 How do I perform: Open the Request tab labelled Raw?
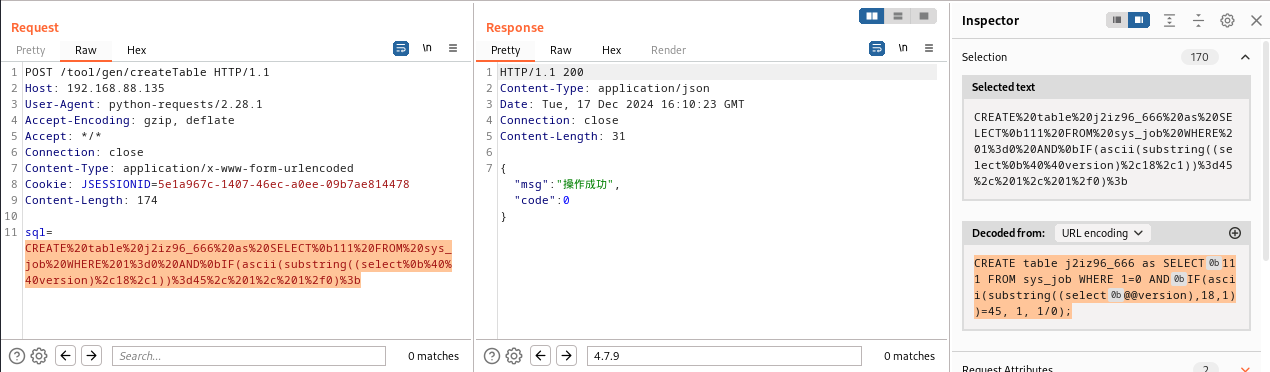point(86,50)
